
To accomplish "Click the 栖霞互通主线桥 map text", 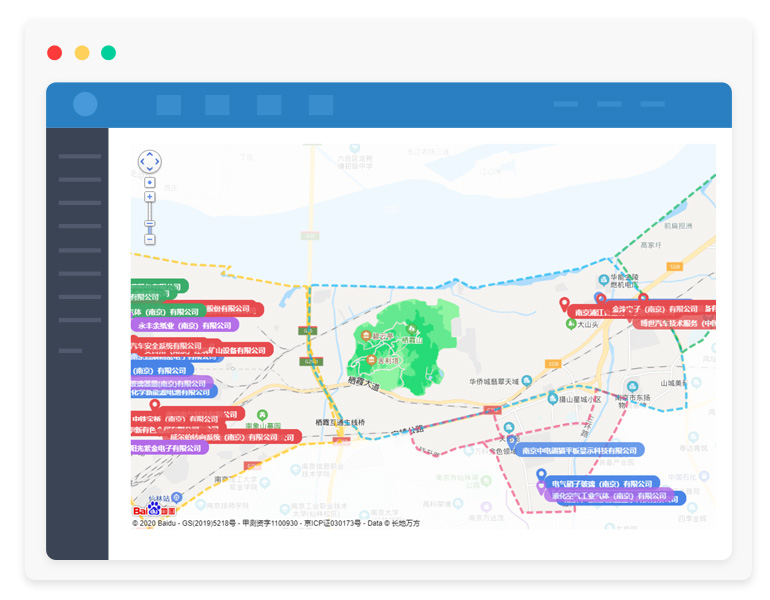I will (340, 422).
